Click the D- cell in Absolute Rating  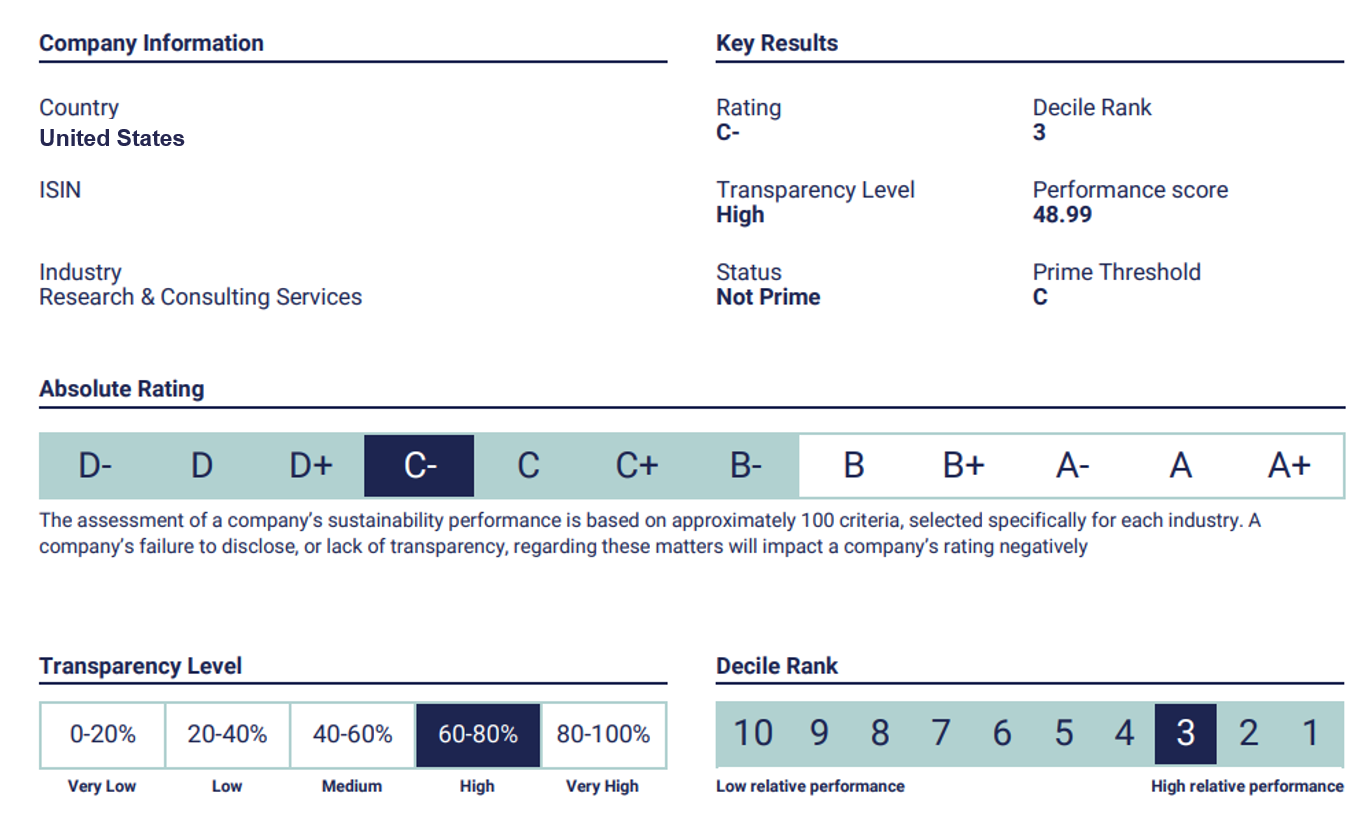95,466
